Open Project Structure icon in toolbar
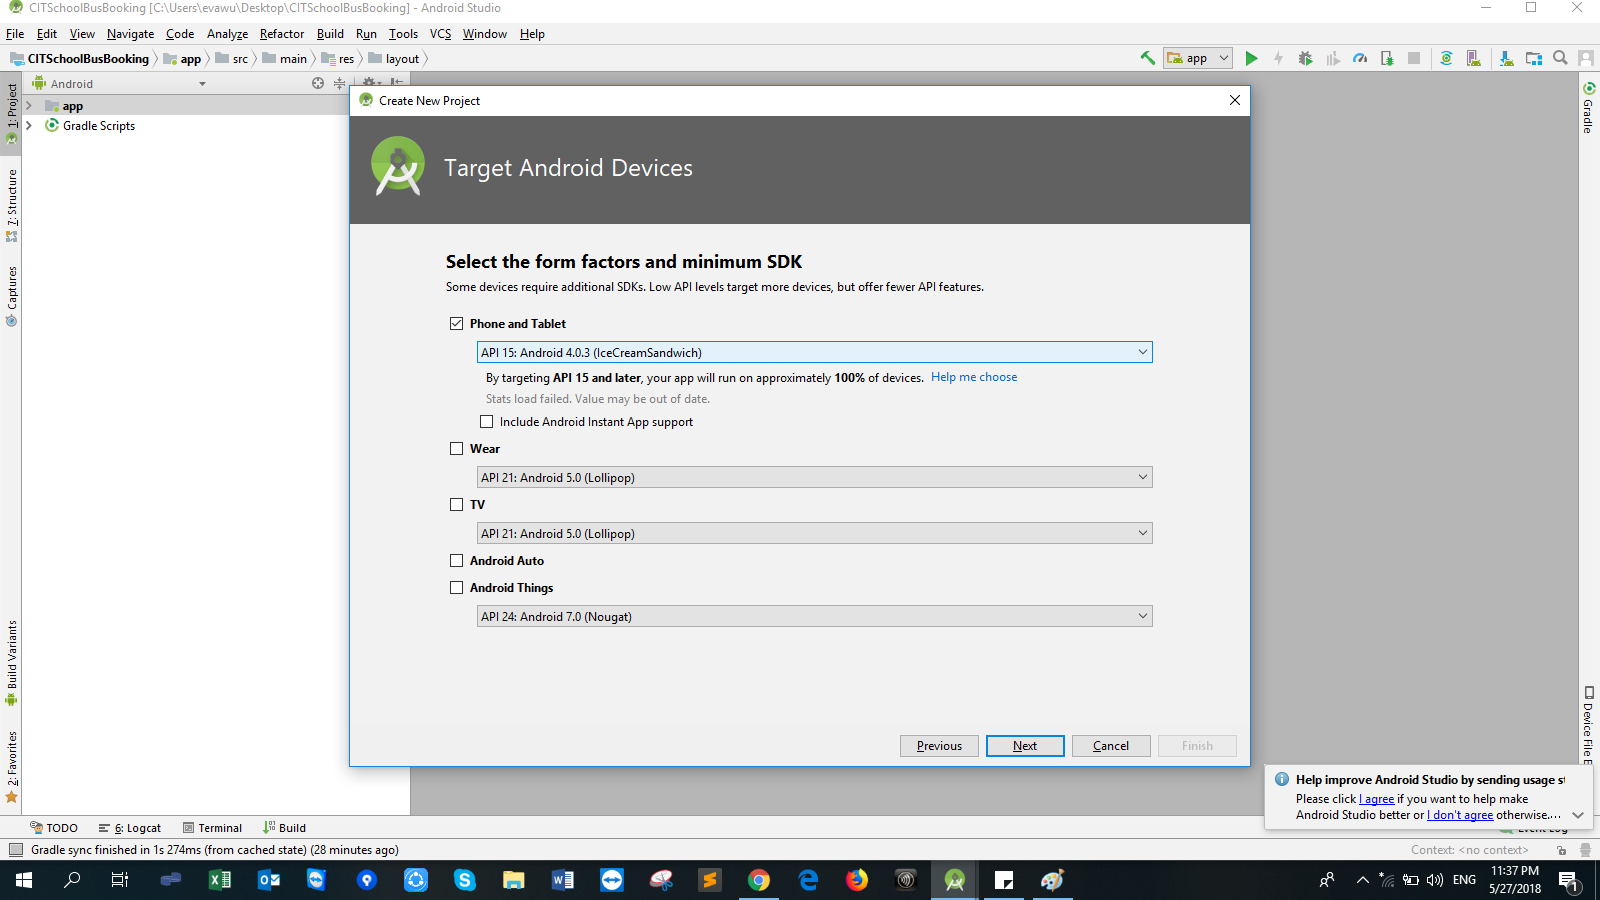The image size is (1600, 900). pyautogui.click(x=1533, y=58)
